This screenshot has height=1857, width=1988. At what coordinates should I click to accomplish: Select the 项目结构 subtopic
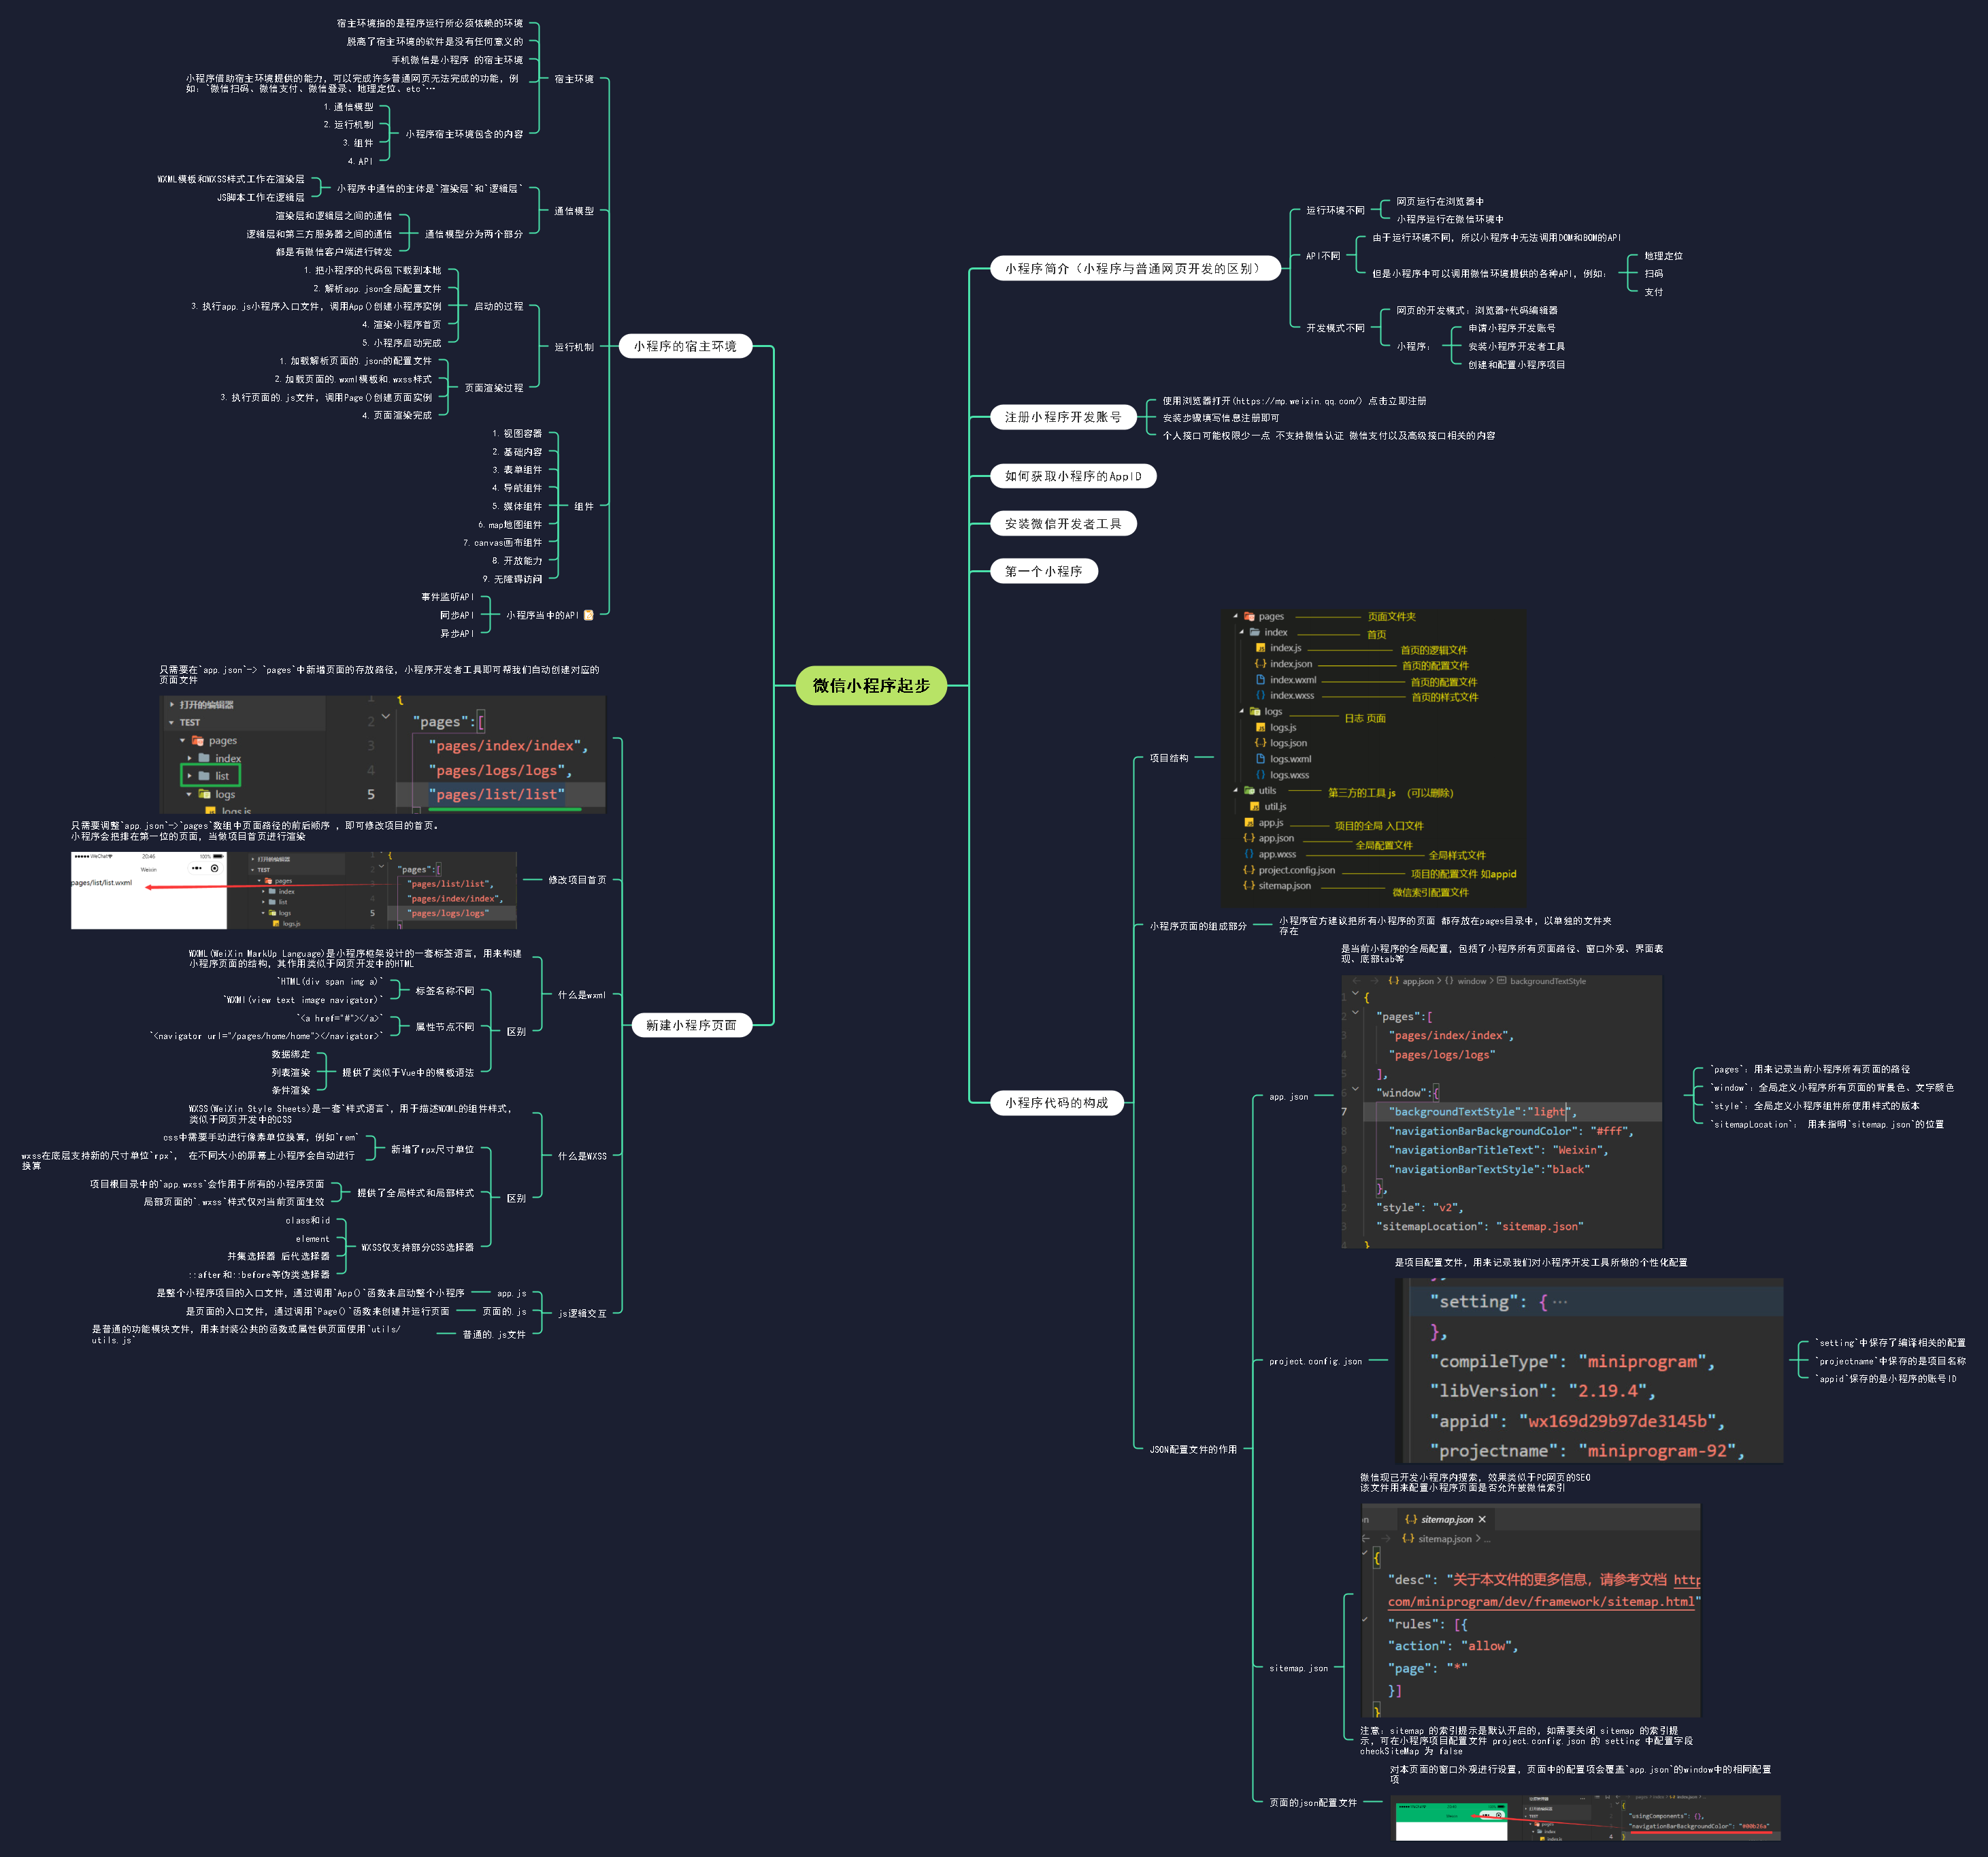click(1169, 758)
